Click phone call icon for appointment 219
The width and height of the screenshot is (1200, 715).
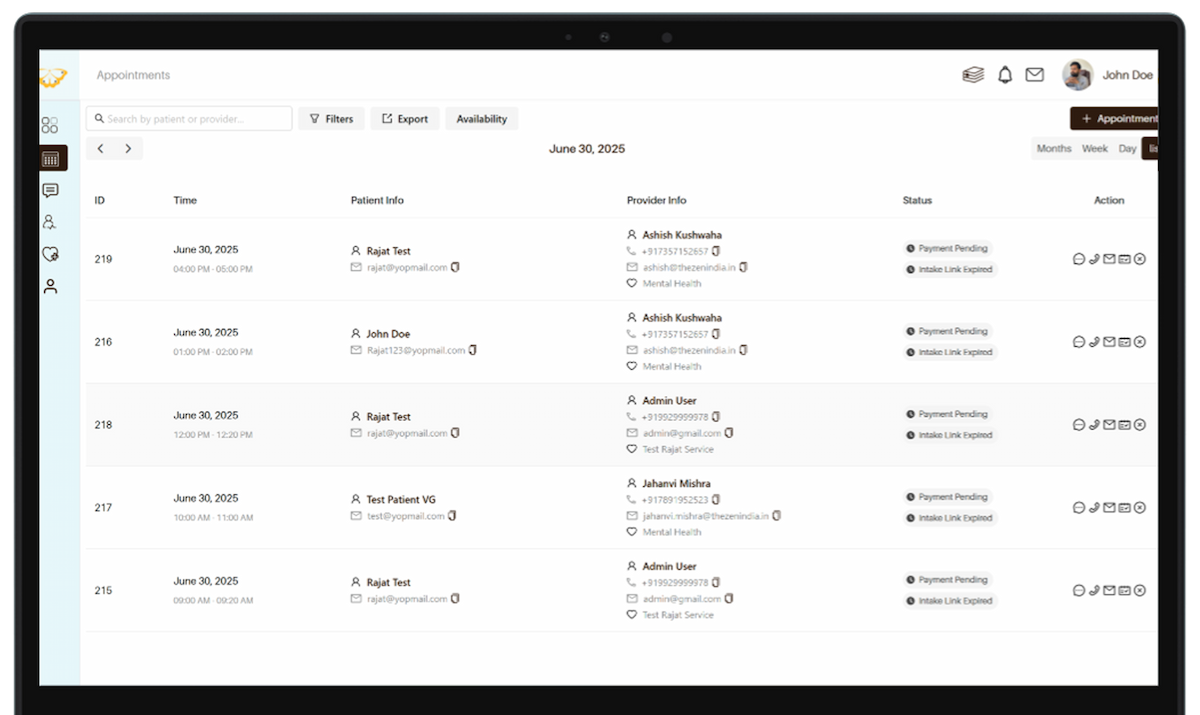[x=1094, y=259]
